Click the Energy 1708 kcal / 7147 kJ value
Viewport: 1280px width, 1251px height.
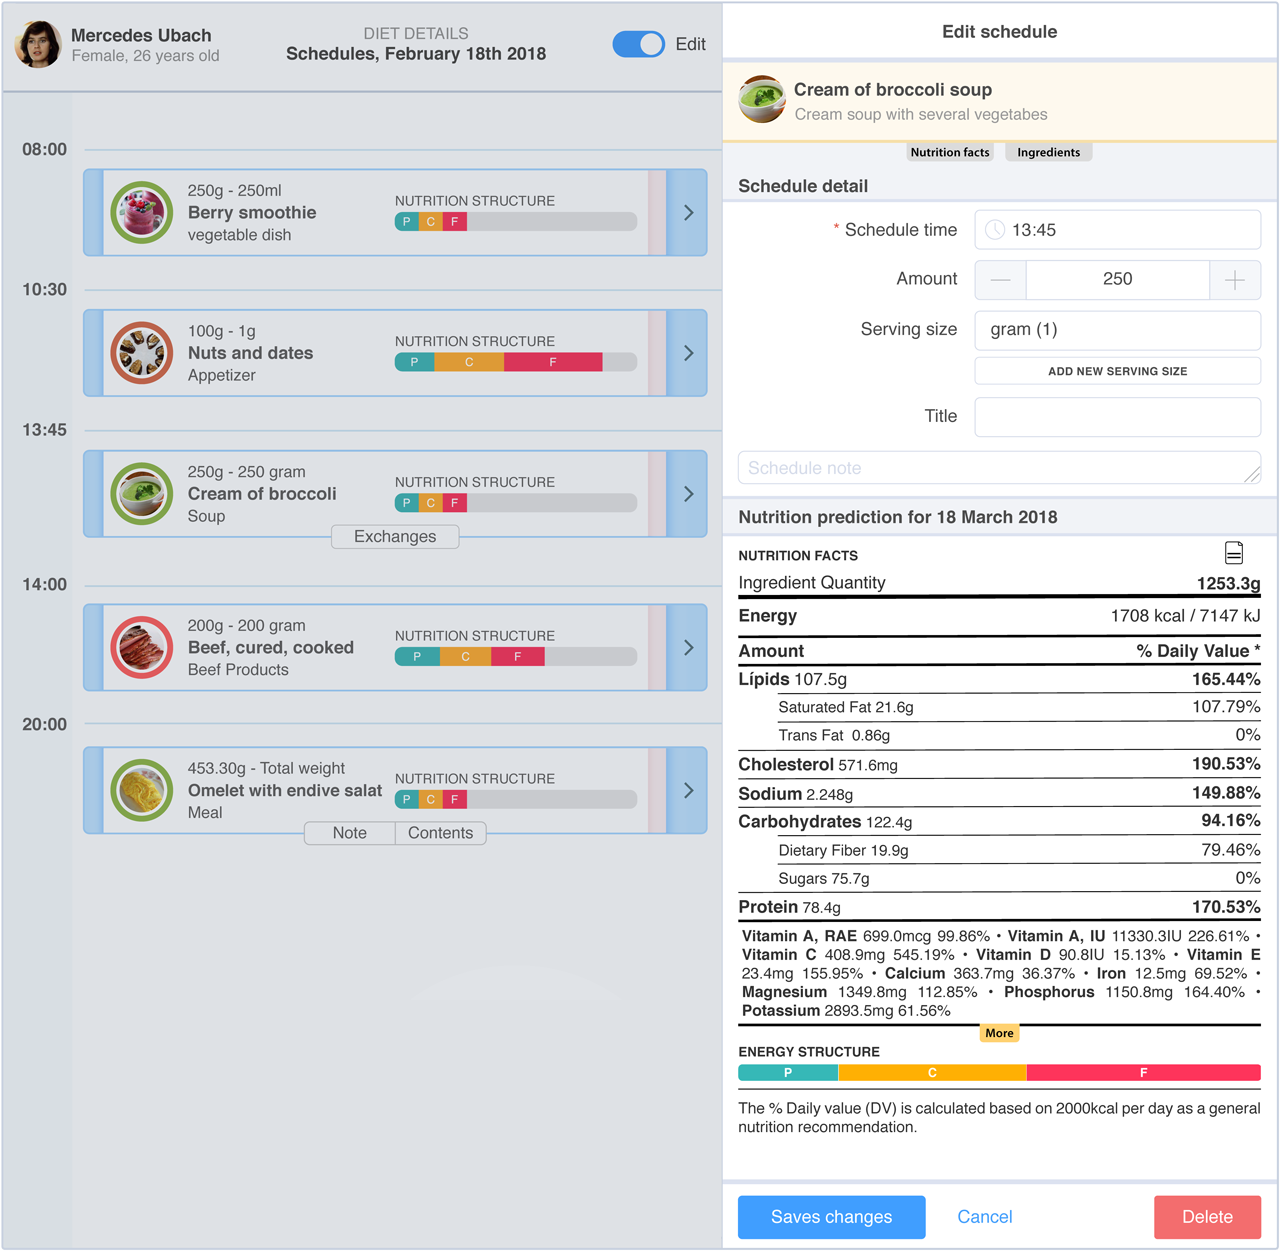click(x=1185, y=616)
